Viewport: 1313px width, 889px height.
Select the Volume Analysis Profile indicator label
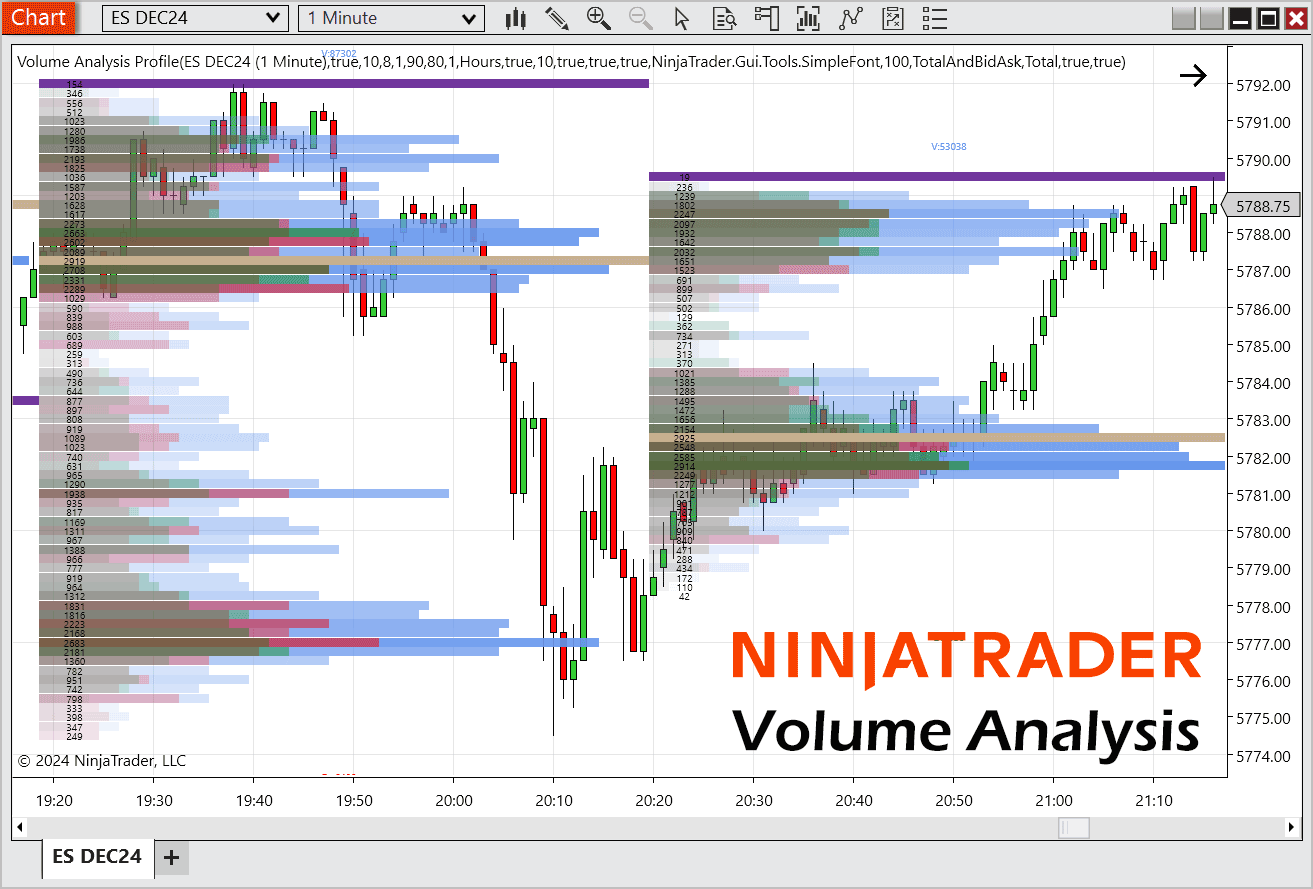click(x=571, y=62)
